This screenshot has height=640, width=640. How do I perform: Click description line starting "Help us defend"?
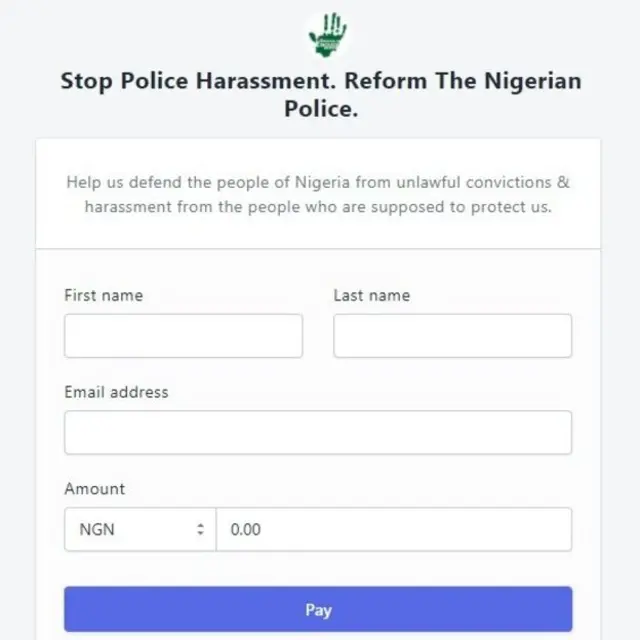coord(318,183)
